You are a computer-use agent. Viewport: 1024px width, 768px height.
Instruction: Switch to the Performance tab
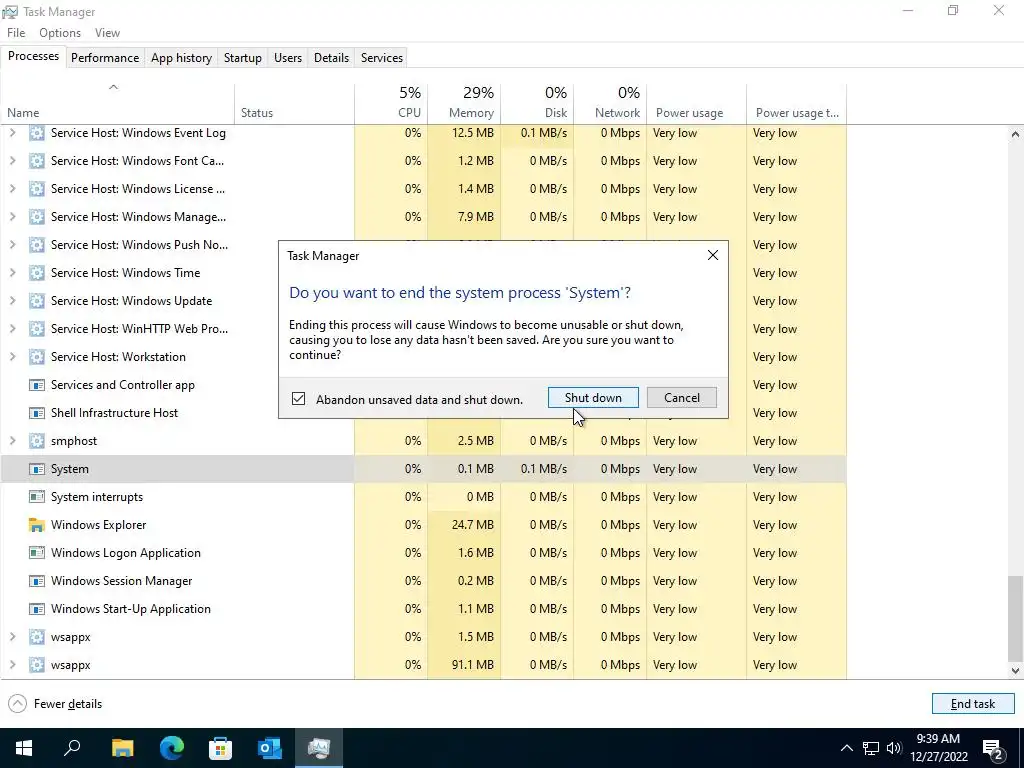(x=105, y=58)
